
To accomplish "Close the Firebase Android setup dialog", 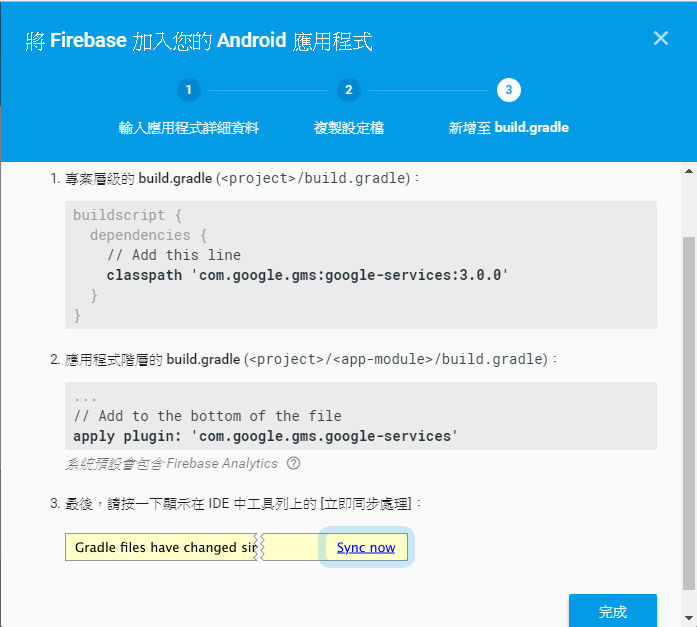I will [661, 38].
